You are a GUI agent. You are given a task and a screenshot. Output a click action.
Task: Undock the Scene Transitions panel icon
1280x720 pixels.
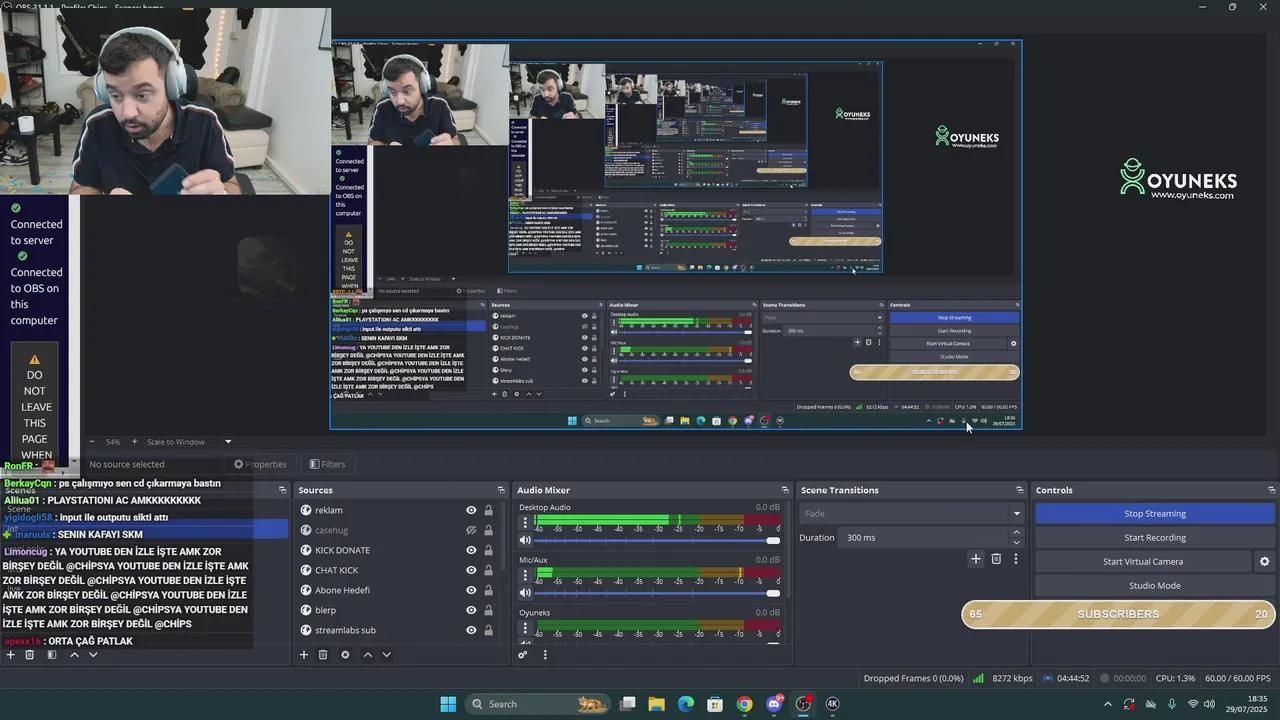1019,490
